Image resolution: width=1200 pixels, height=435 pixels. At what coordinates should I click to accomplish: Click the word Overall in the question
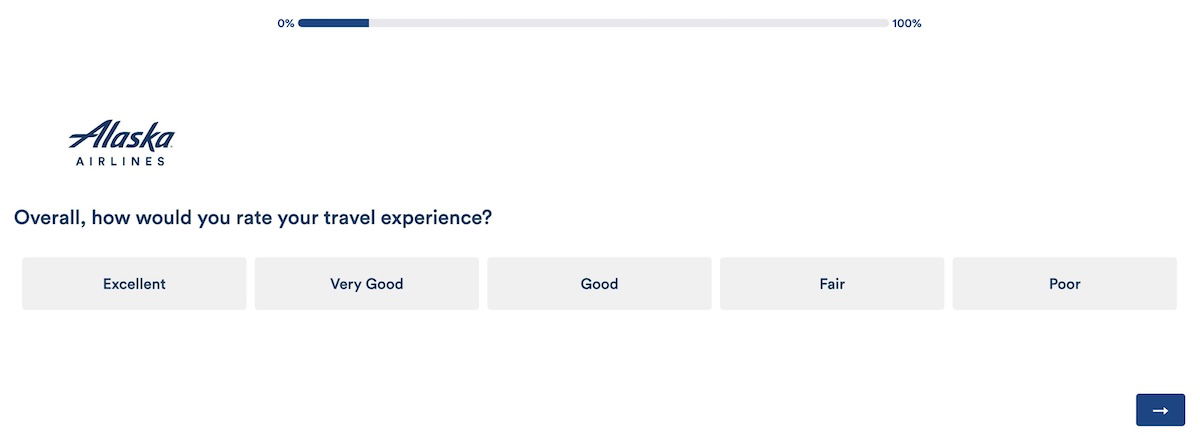[x=49, y=217]
